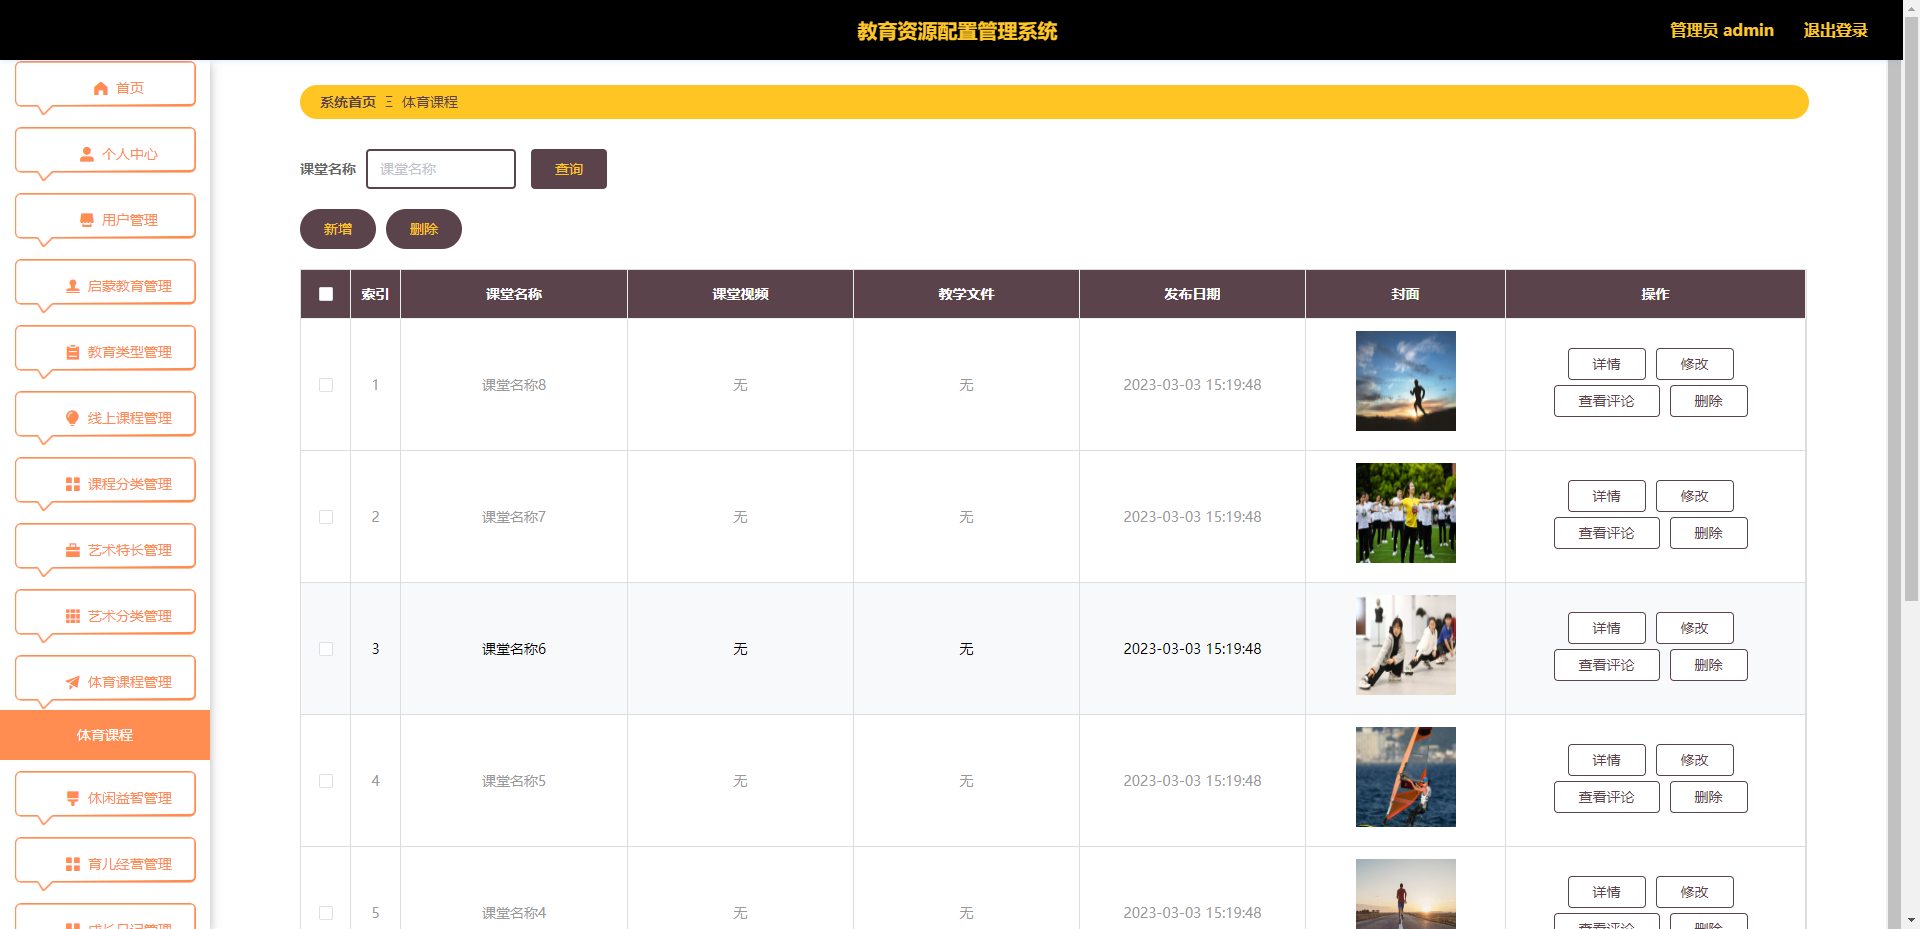
Task: Check the checkbox for row 课堂名称8
Action: pos(326,385)
